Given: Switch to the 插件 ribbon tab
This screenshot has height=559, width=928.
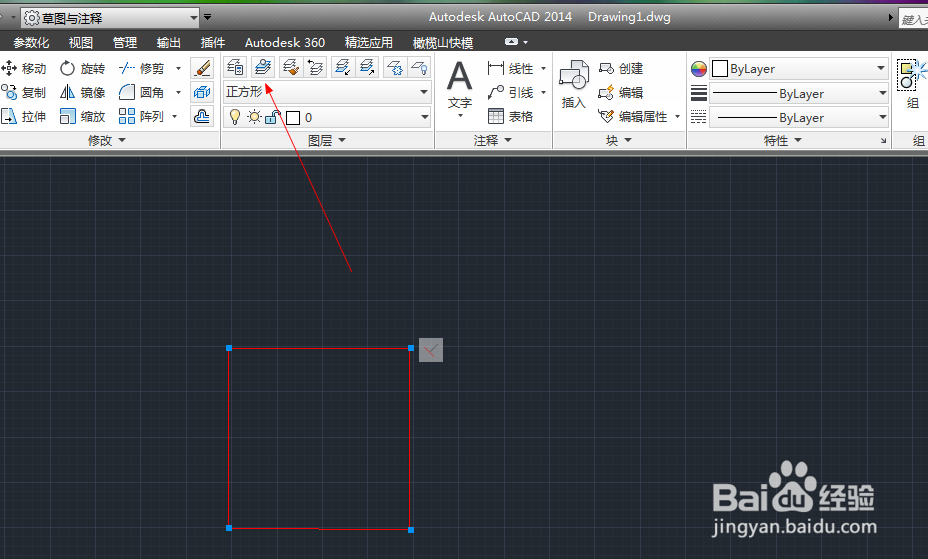Looking at the screenshot, I should (x=213, y=43).
